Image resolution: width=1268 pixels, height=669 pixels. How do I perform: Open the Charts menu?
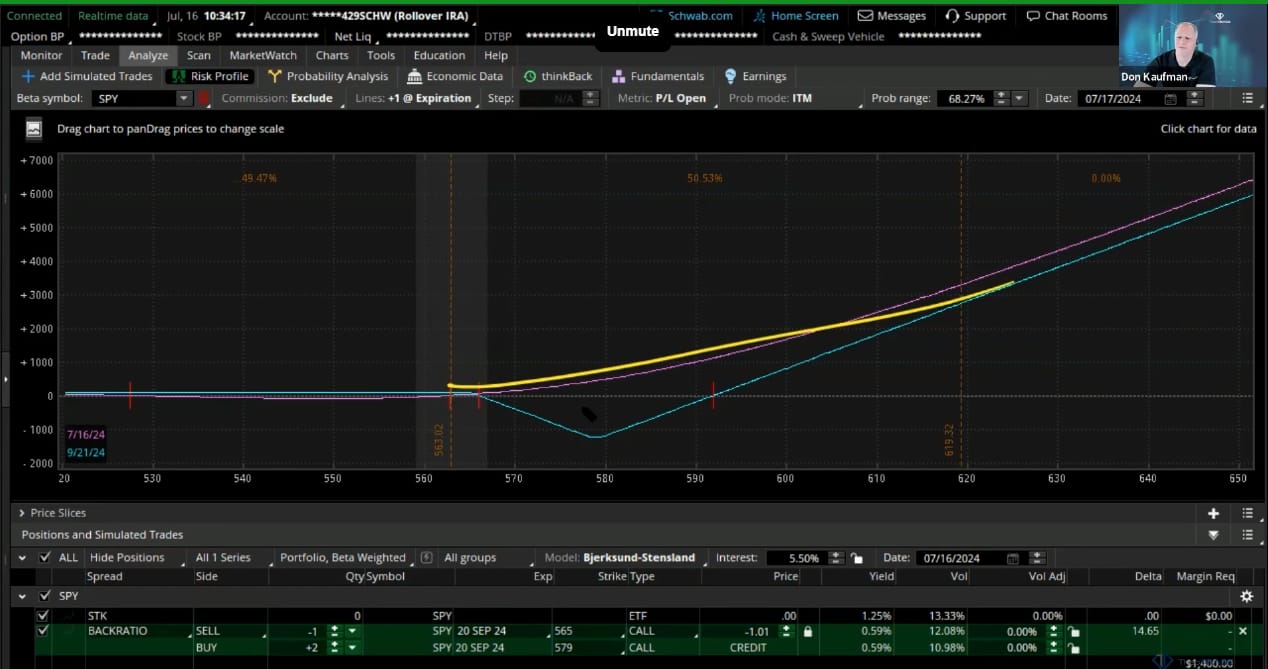pos(332,55)
